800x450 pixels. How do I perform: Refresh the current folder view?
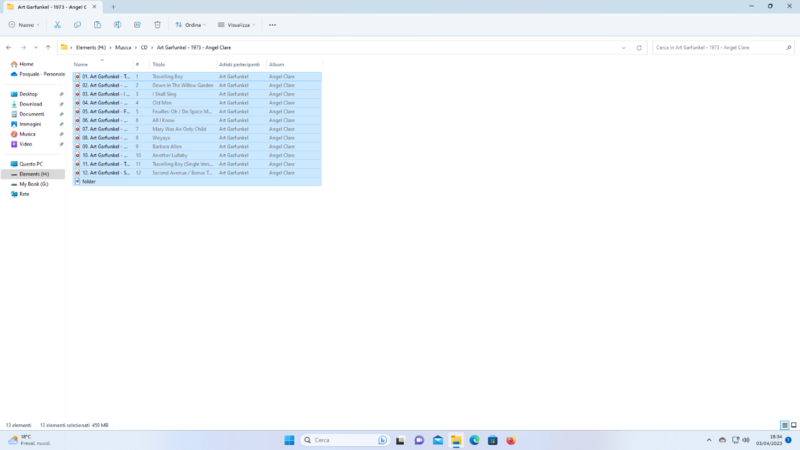pos(639,47)
